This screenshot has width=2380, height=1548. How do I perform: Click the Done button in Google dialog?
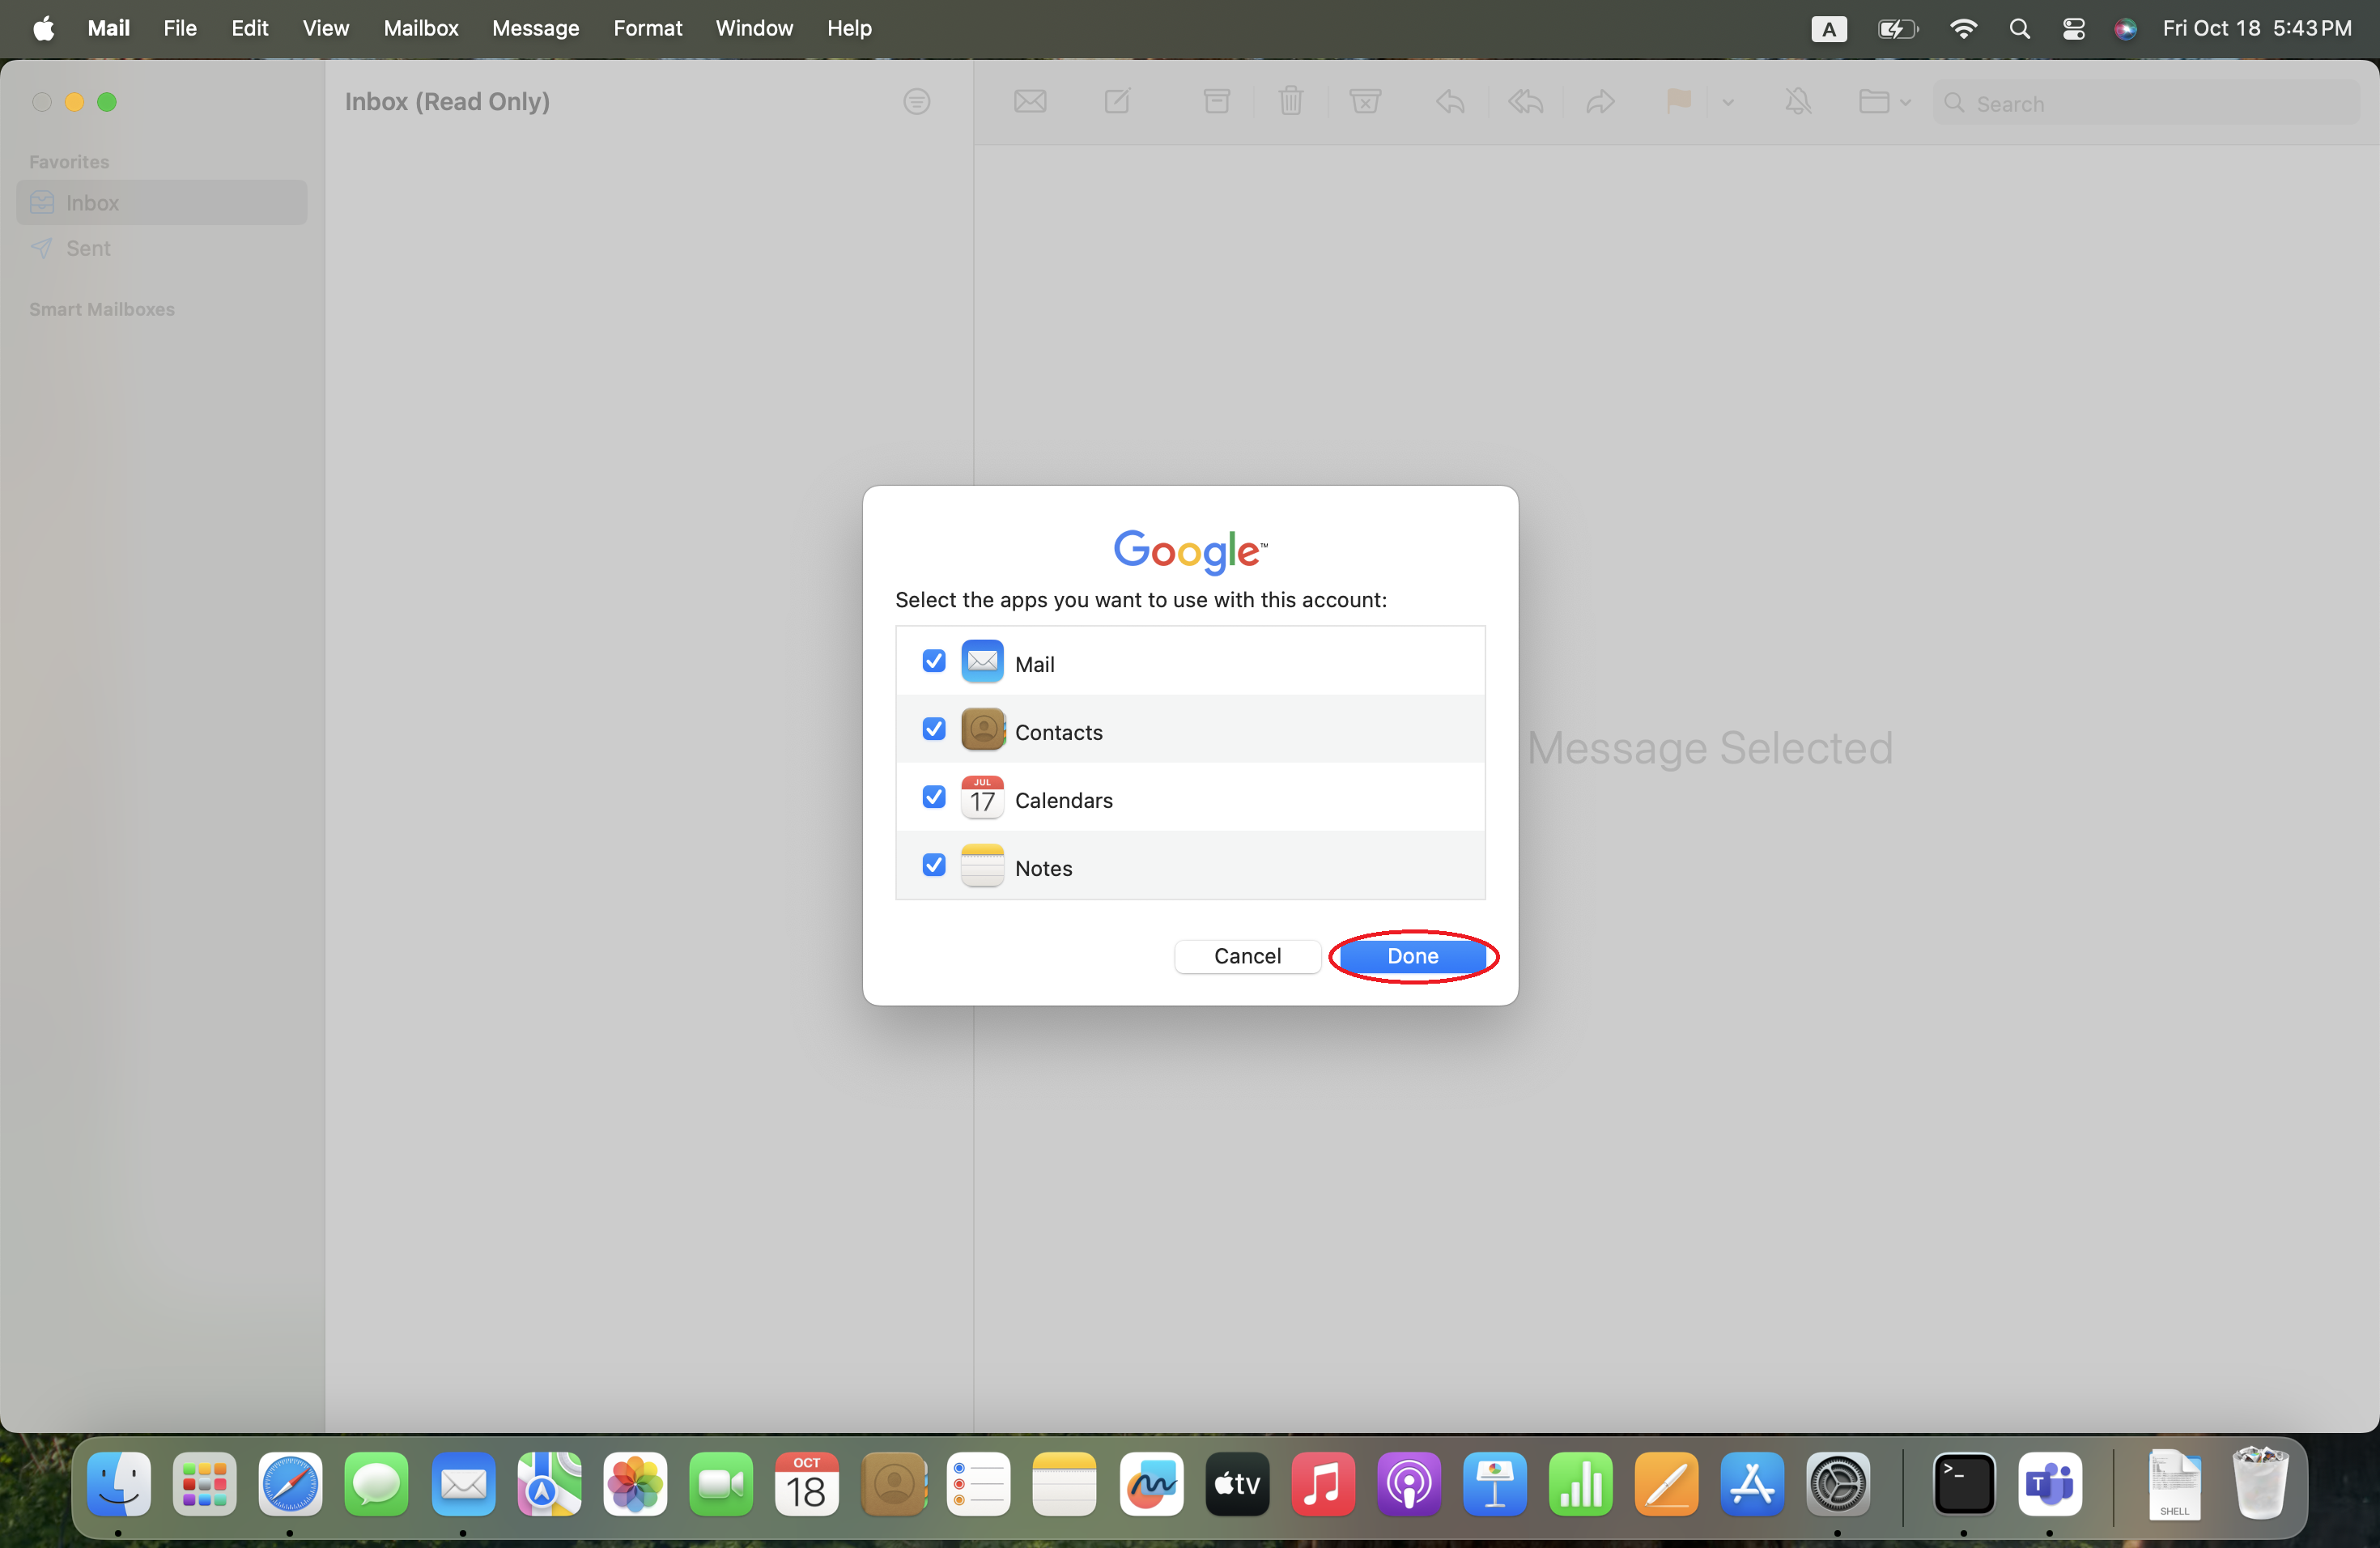[1412, 956]
